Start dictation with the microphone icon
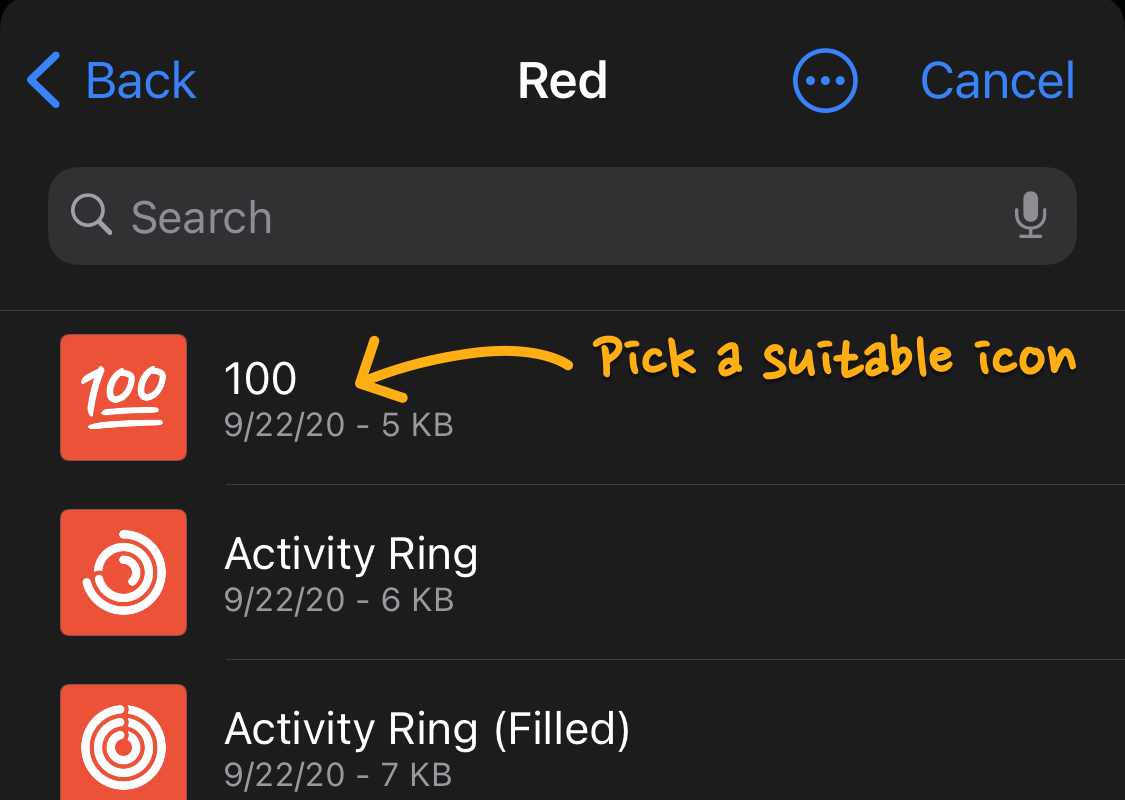Viewport: 1125px width, 800px height. [x=1030, y=215]
